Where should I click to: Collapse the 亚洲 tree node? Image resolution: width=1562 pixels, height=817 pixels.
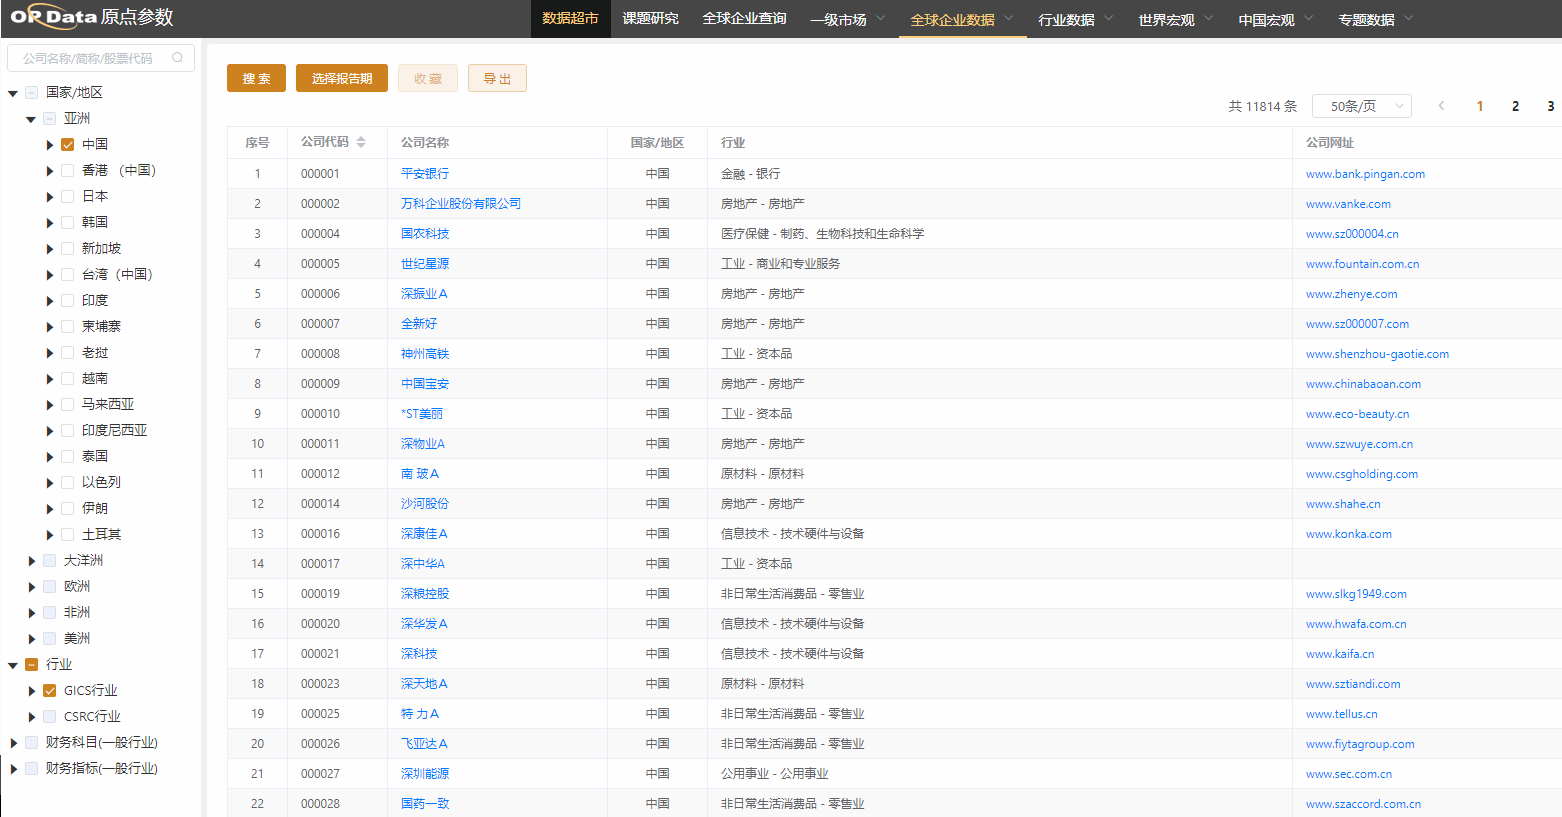pyautogui.click(x=31, y=119)
